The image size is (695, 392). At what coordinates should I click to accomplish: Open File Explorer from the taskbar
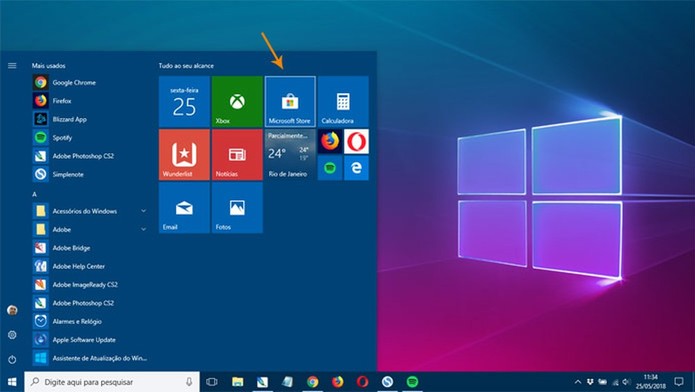238,382
